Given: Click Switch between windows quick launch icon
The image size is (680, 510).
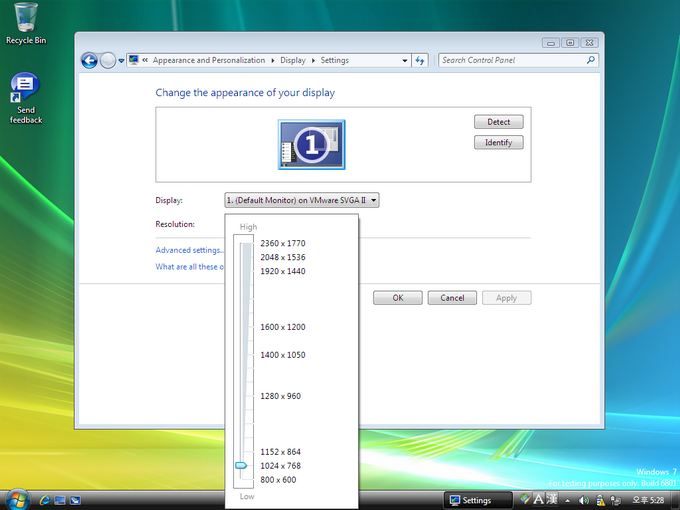Looking at the screenshot, I should [75, 500].
